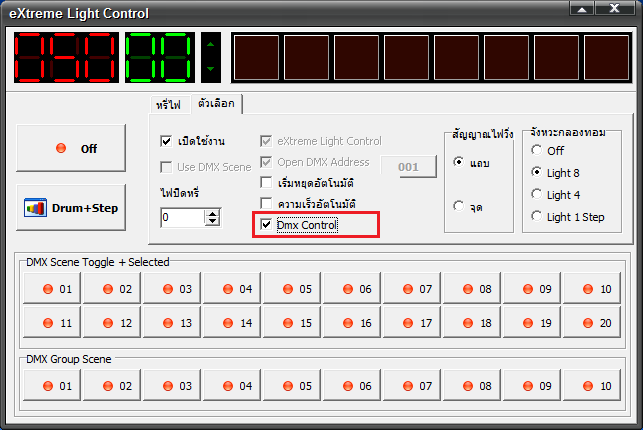Activate DMX Group Scene 07
The width and height of the screenshot is (643, 430).
pos(412,385)
